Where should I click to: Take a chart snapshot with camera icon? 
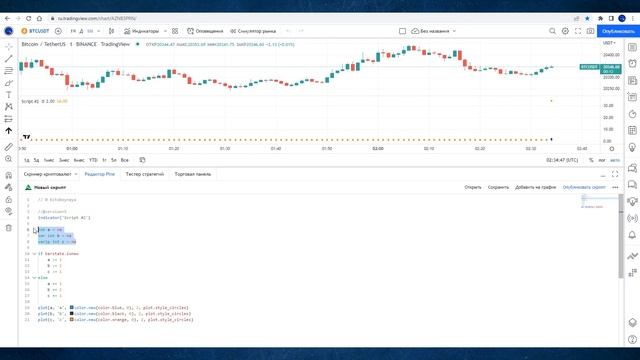click(x=591, y=31)
